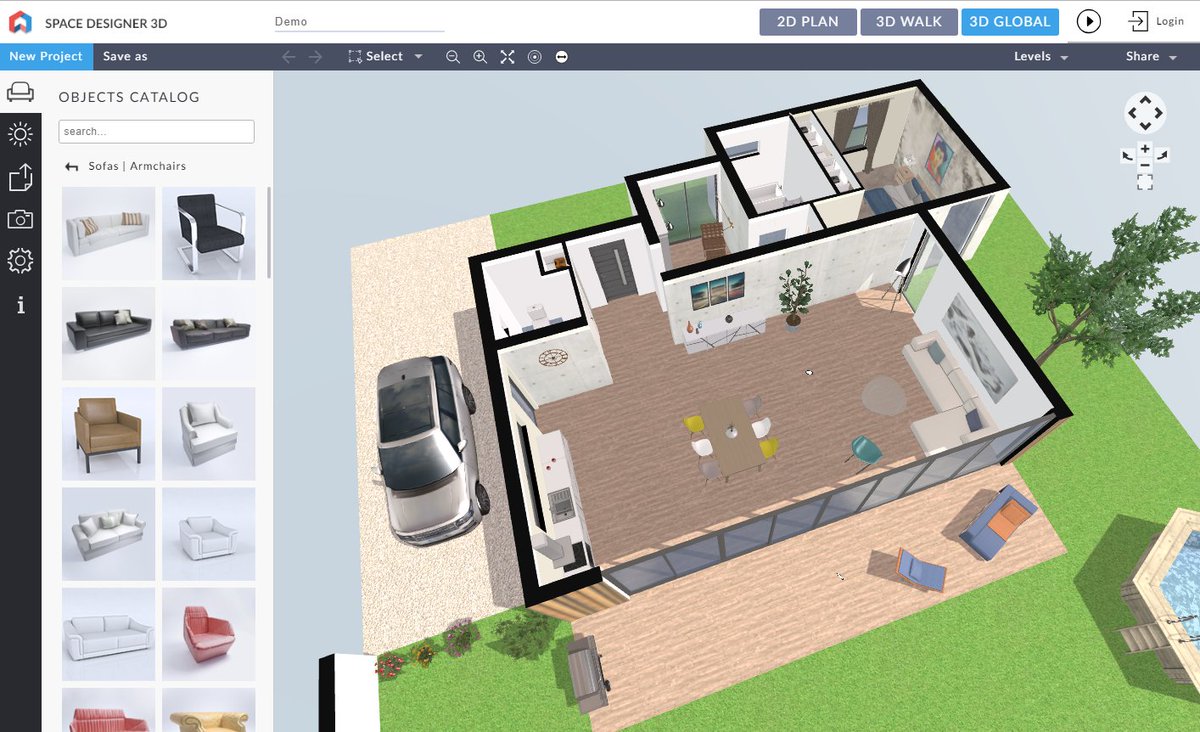This screenshot has width=1200, height=732.
Task: Click the dashed frame fullscreen icon
Action: [1145, 182]
